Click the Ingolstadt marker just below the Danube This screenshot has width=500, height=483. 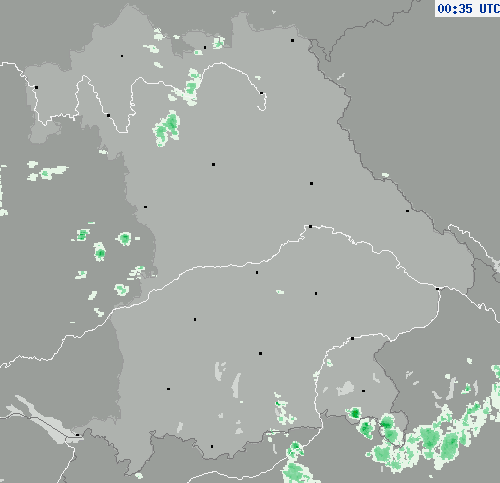click(x=257, y=272)
